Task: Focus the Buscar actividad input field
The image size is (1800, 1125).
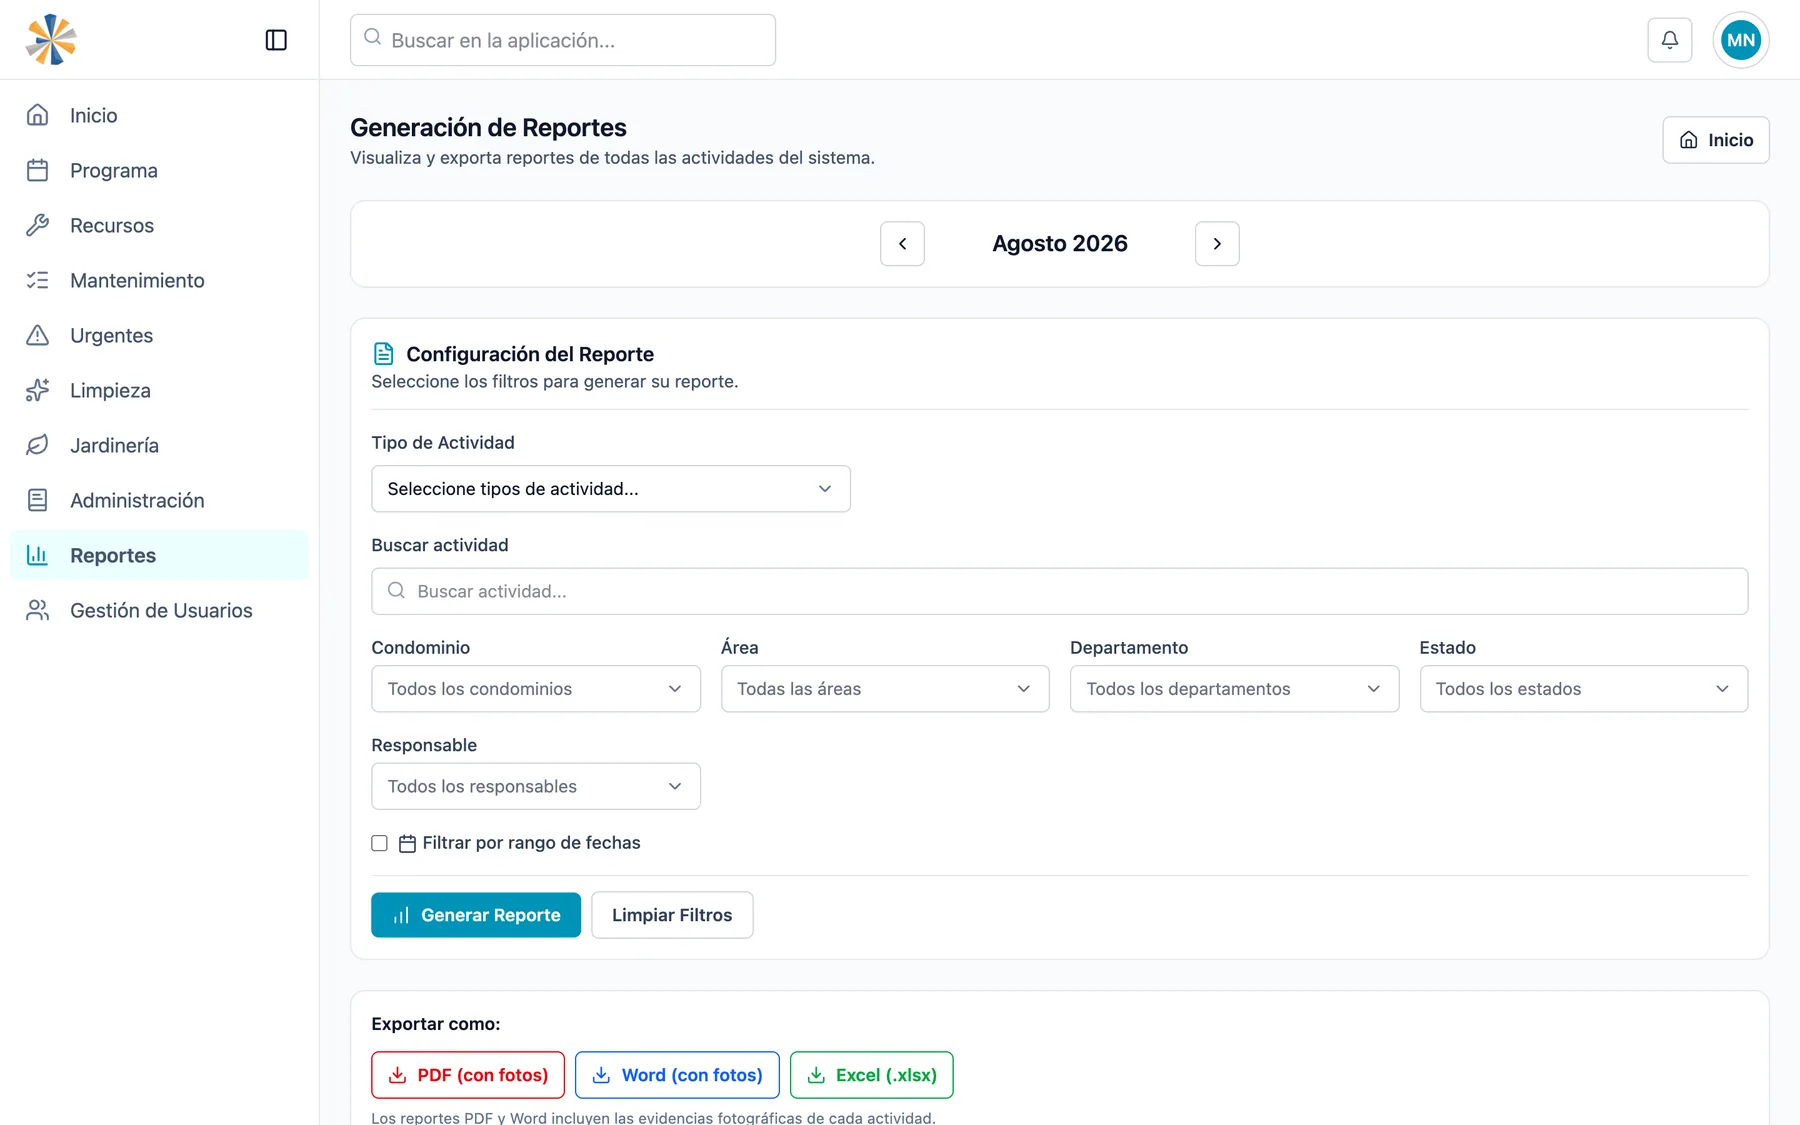Action: click(1059, 591)
